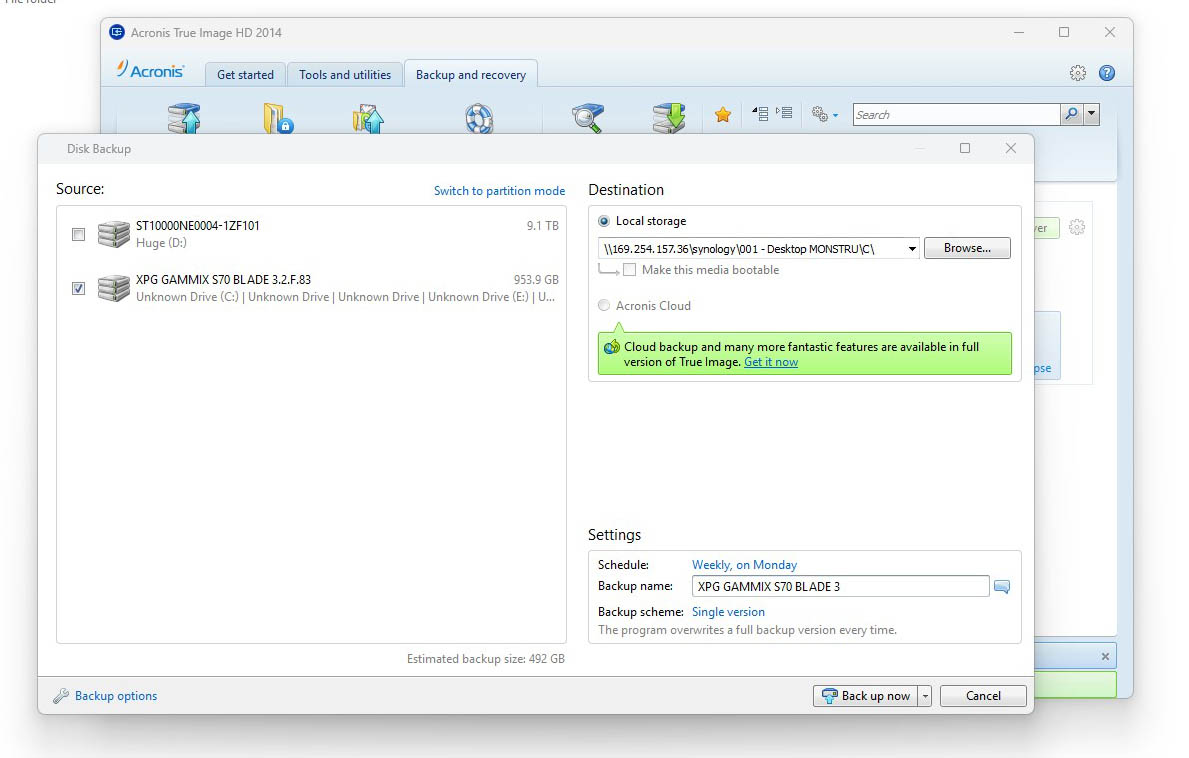The image size is (1189, 758).
Task: Click the Browse... button
Action: 967,248
